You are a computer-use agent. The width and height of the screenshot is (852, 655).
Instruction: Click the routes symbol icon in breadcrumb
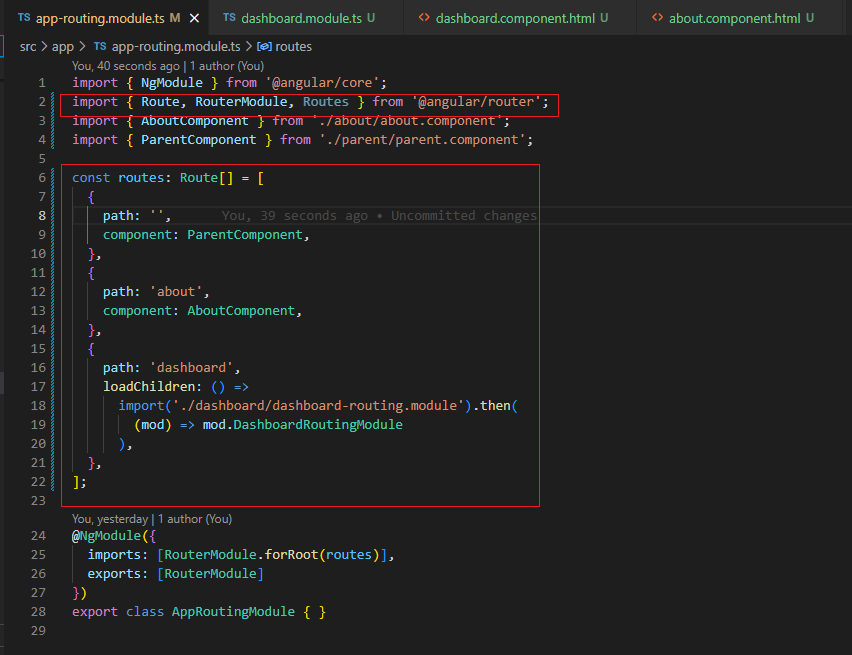pos(264,46)
